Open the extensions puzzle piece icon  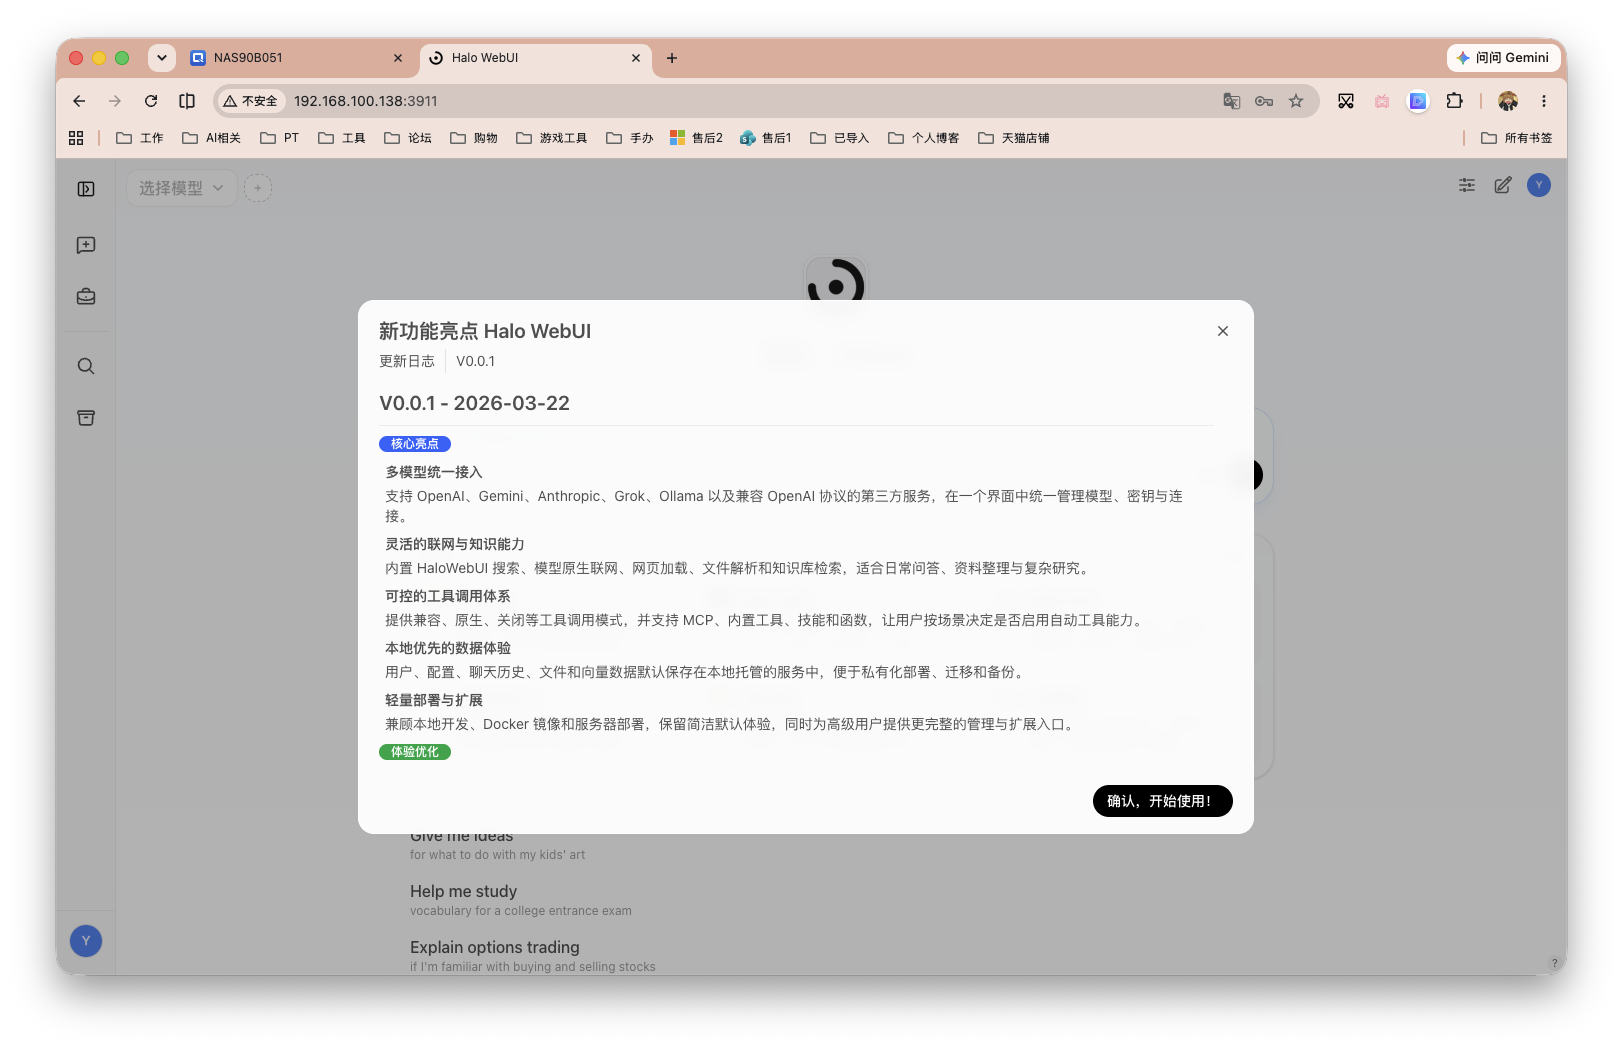(x=1454, y=101)
